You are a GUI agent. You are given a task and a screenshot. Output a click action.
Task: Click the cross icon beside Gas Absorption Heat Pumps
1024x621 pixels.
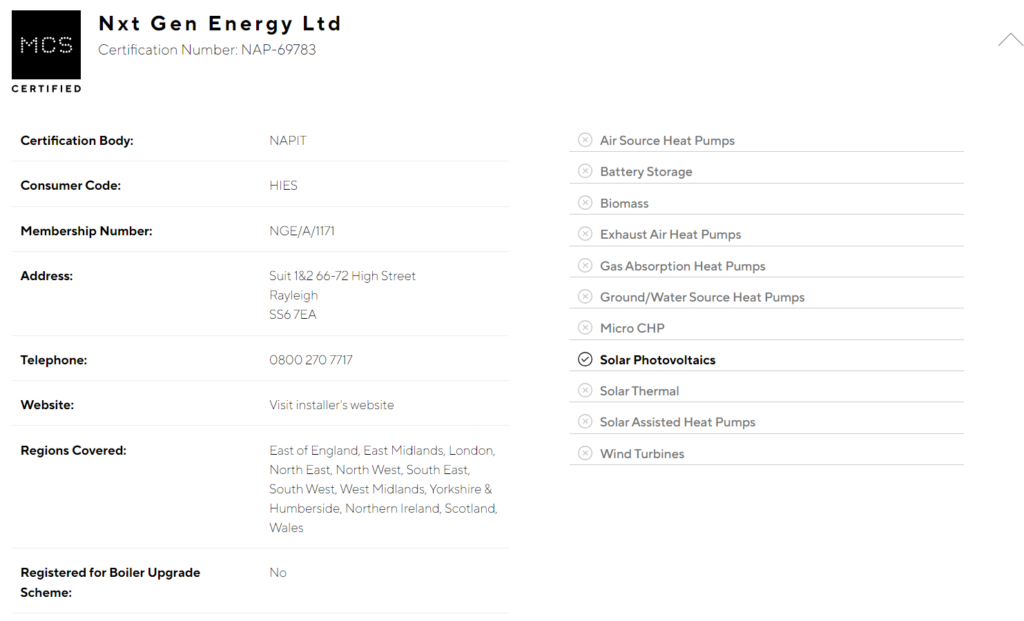(x=585, y=265)
